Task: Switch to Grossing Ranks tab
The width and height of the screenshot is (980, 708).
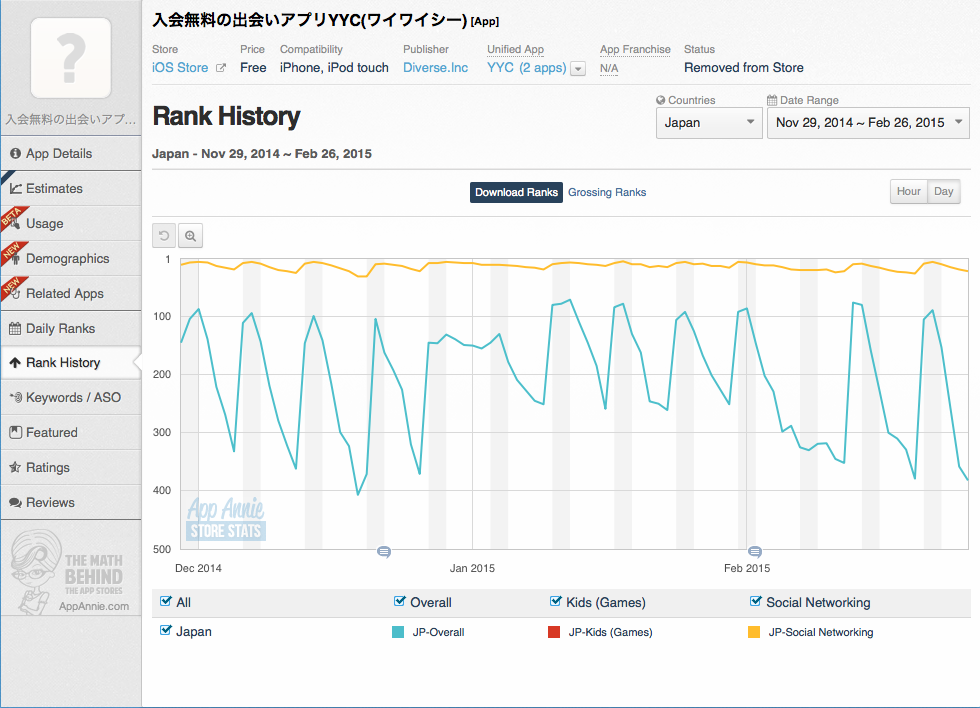Action: click(607, 192)
